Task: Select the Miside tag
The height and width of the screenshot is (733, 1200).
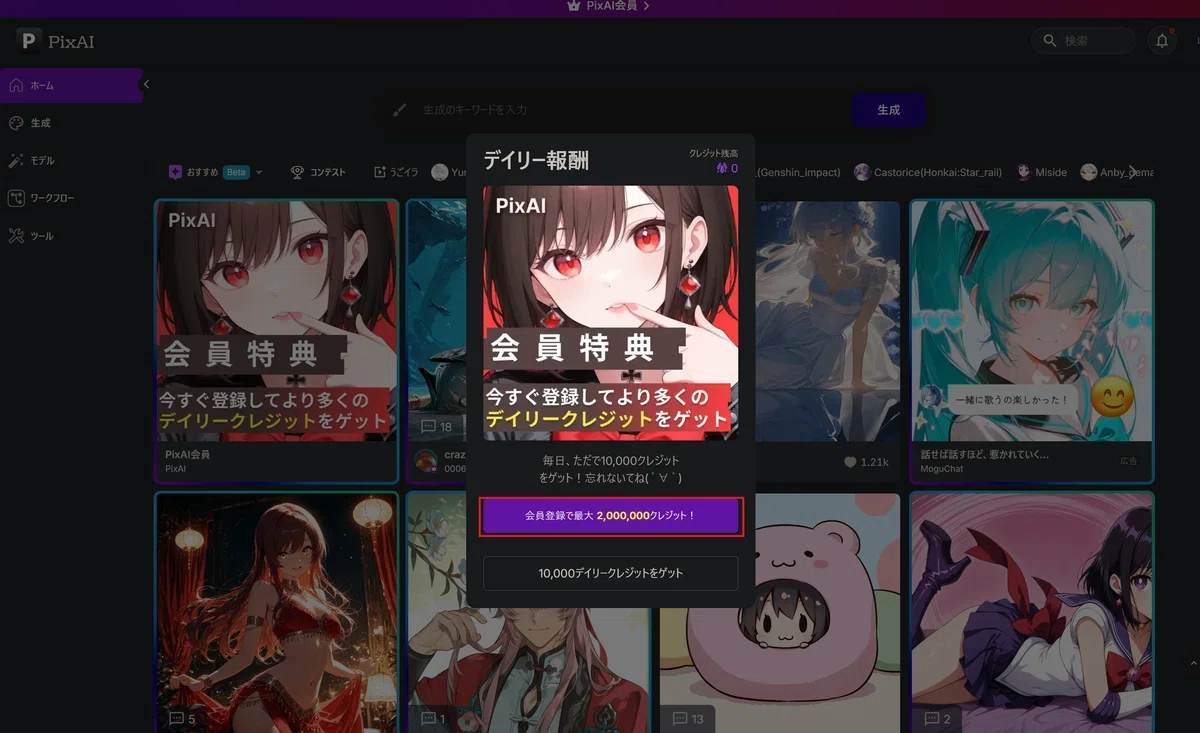Action: click(1042, 172)
